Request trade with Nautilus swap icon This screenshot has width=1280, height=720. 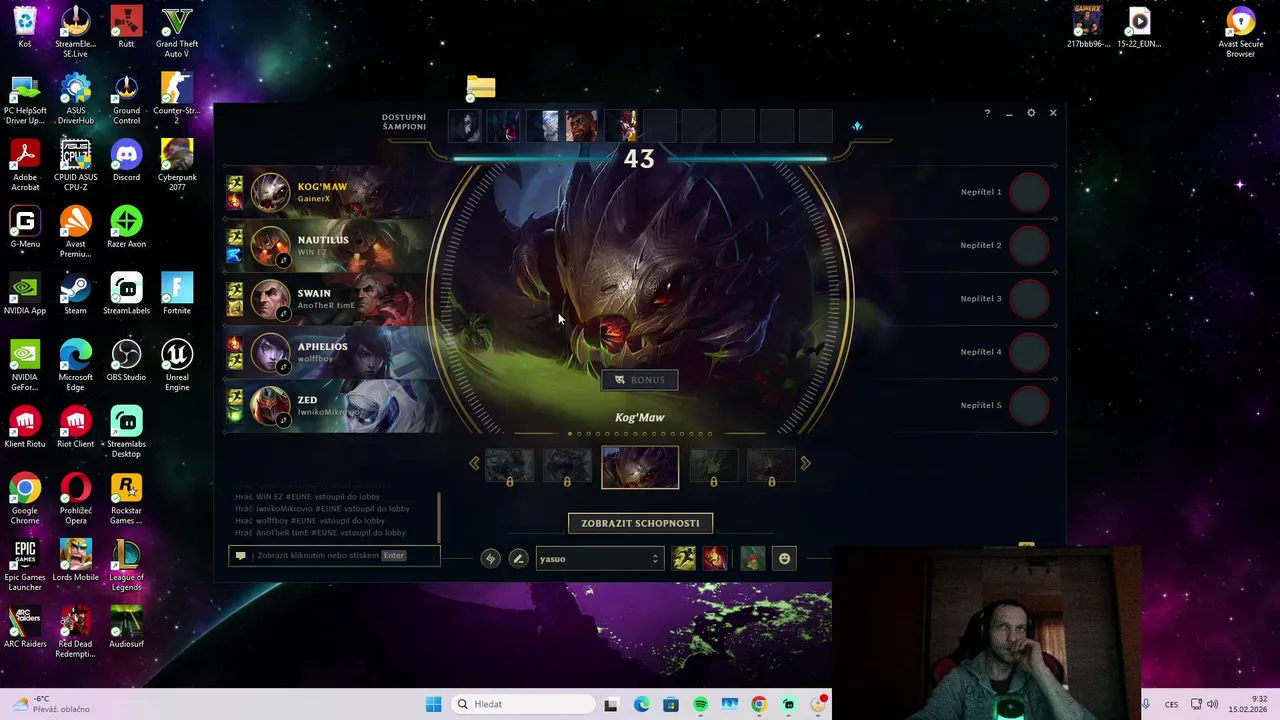click(284, 261)
